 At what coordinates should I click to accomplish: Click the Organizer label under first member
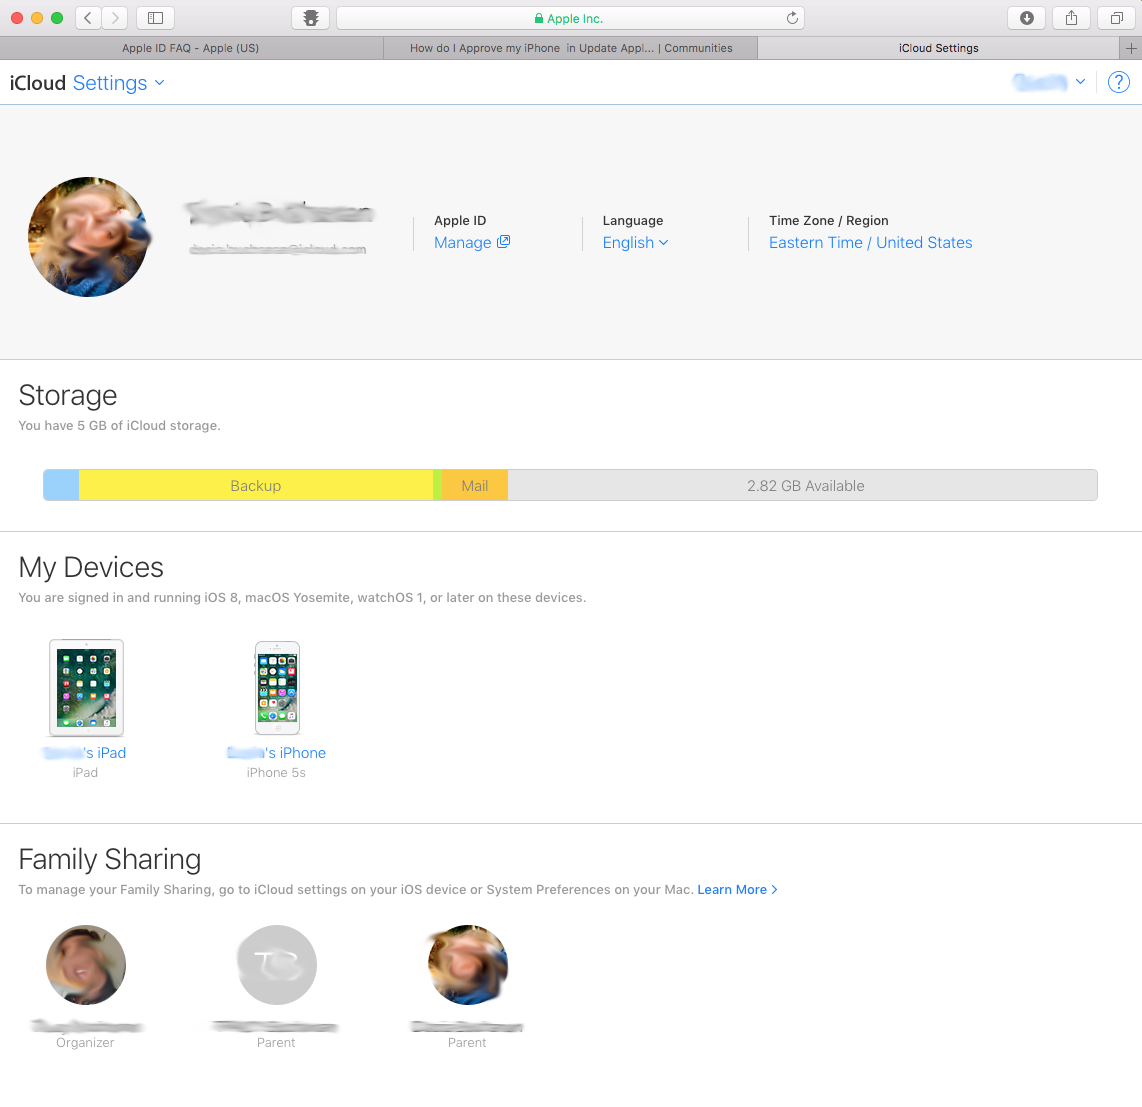point(85,1043)
